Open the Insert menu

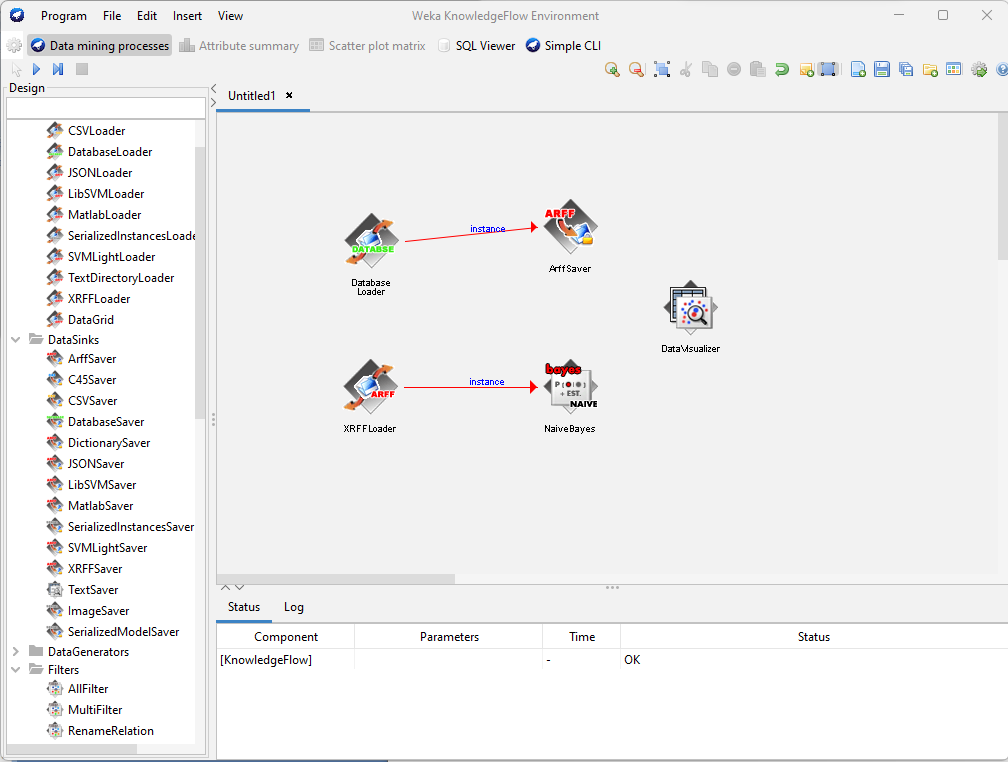point(187,15)
